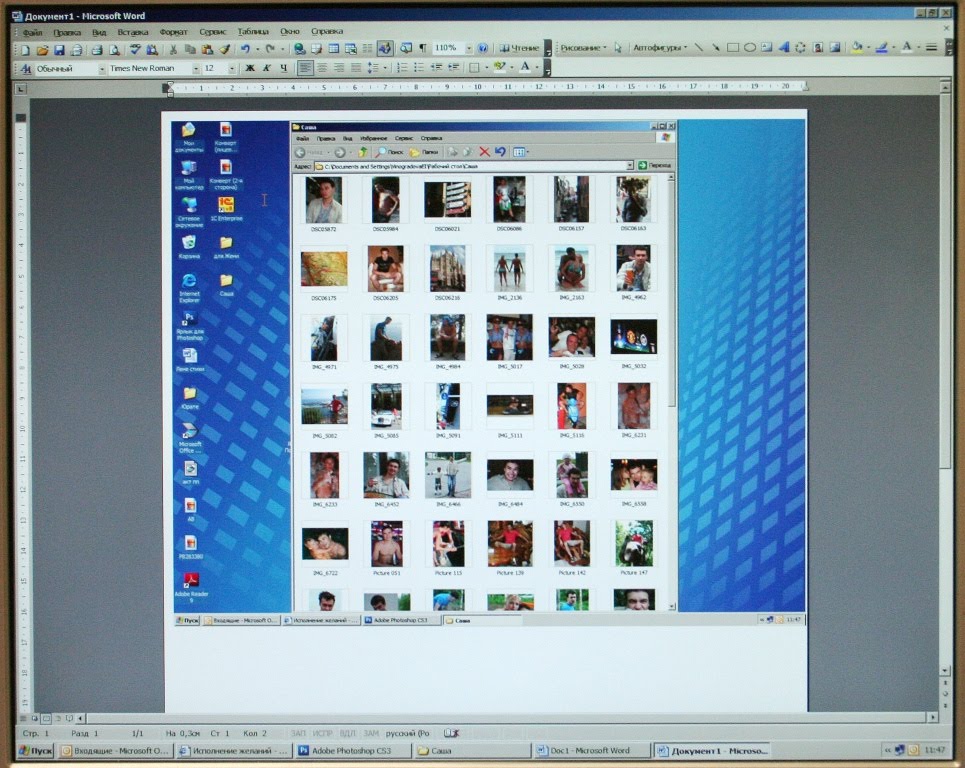This screenshot has width=965, height=768.
Task: Toggle Underline formatting (Ч)
Action: coord(284,68)
